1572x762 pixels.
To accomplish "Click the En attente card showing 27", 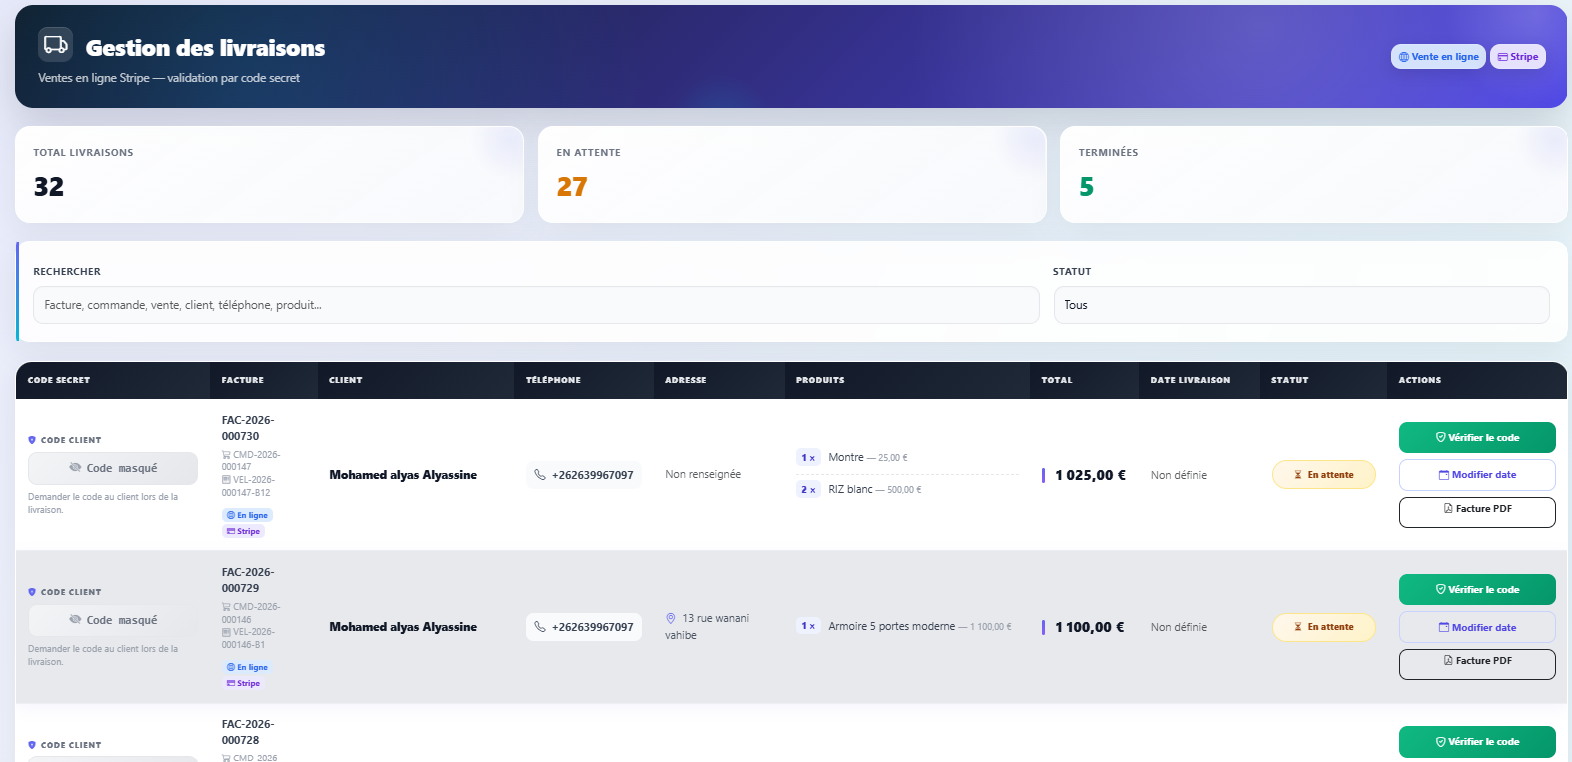I will point(792,174).
